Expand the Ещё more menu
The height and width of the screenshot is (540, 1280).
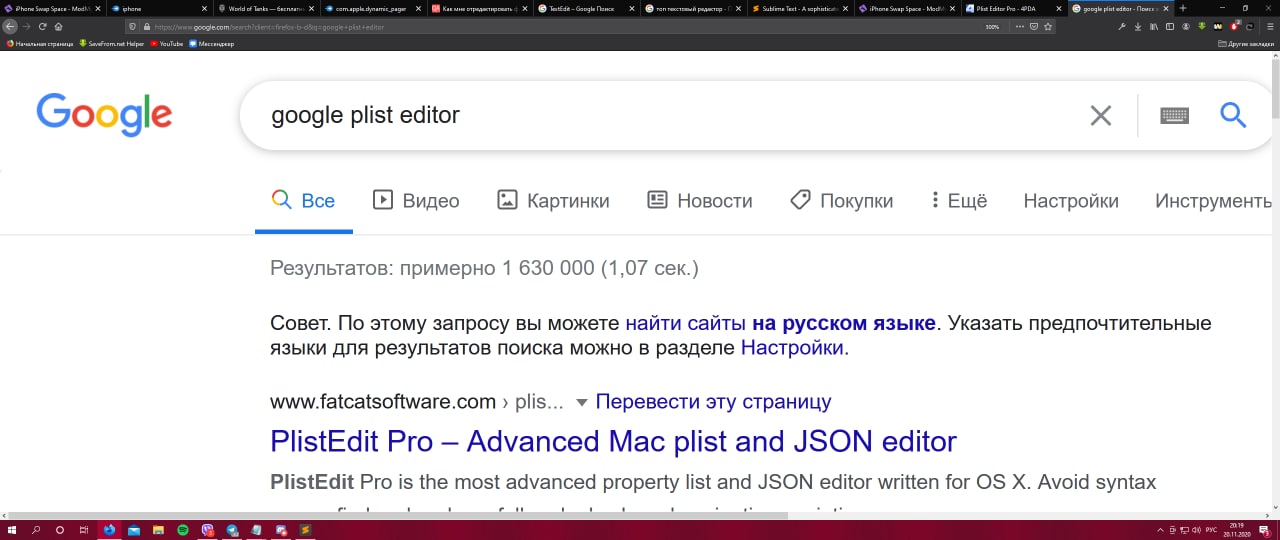coord(959,200)
